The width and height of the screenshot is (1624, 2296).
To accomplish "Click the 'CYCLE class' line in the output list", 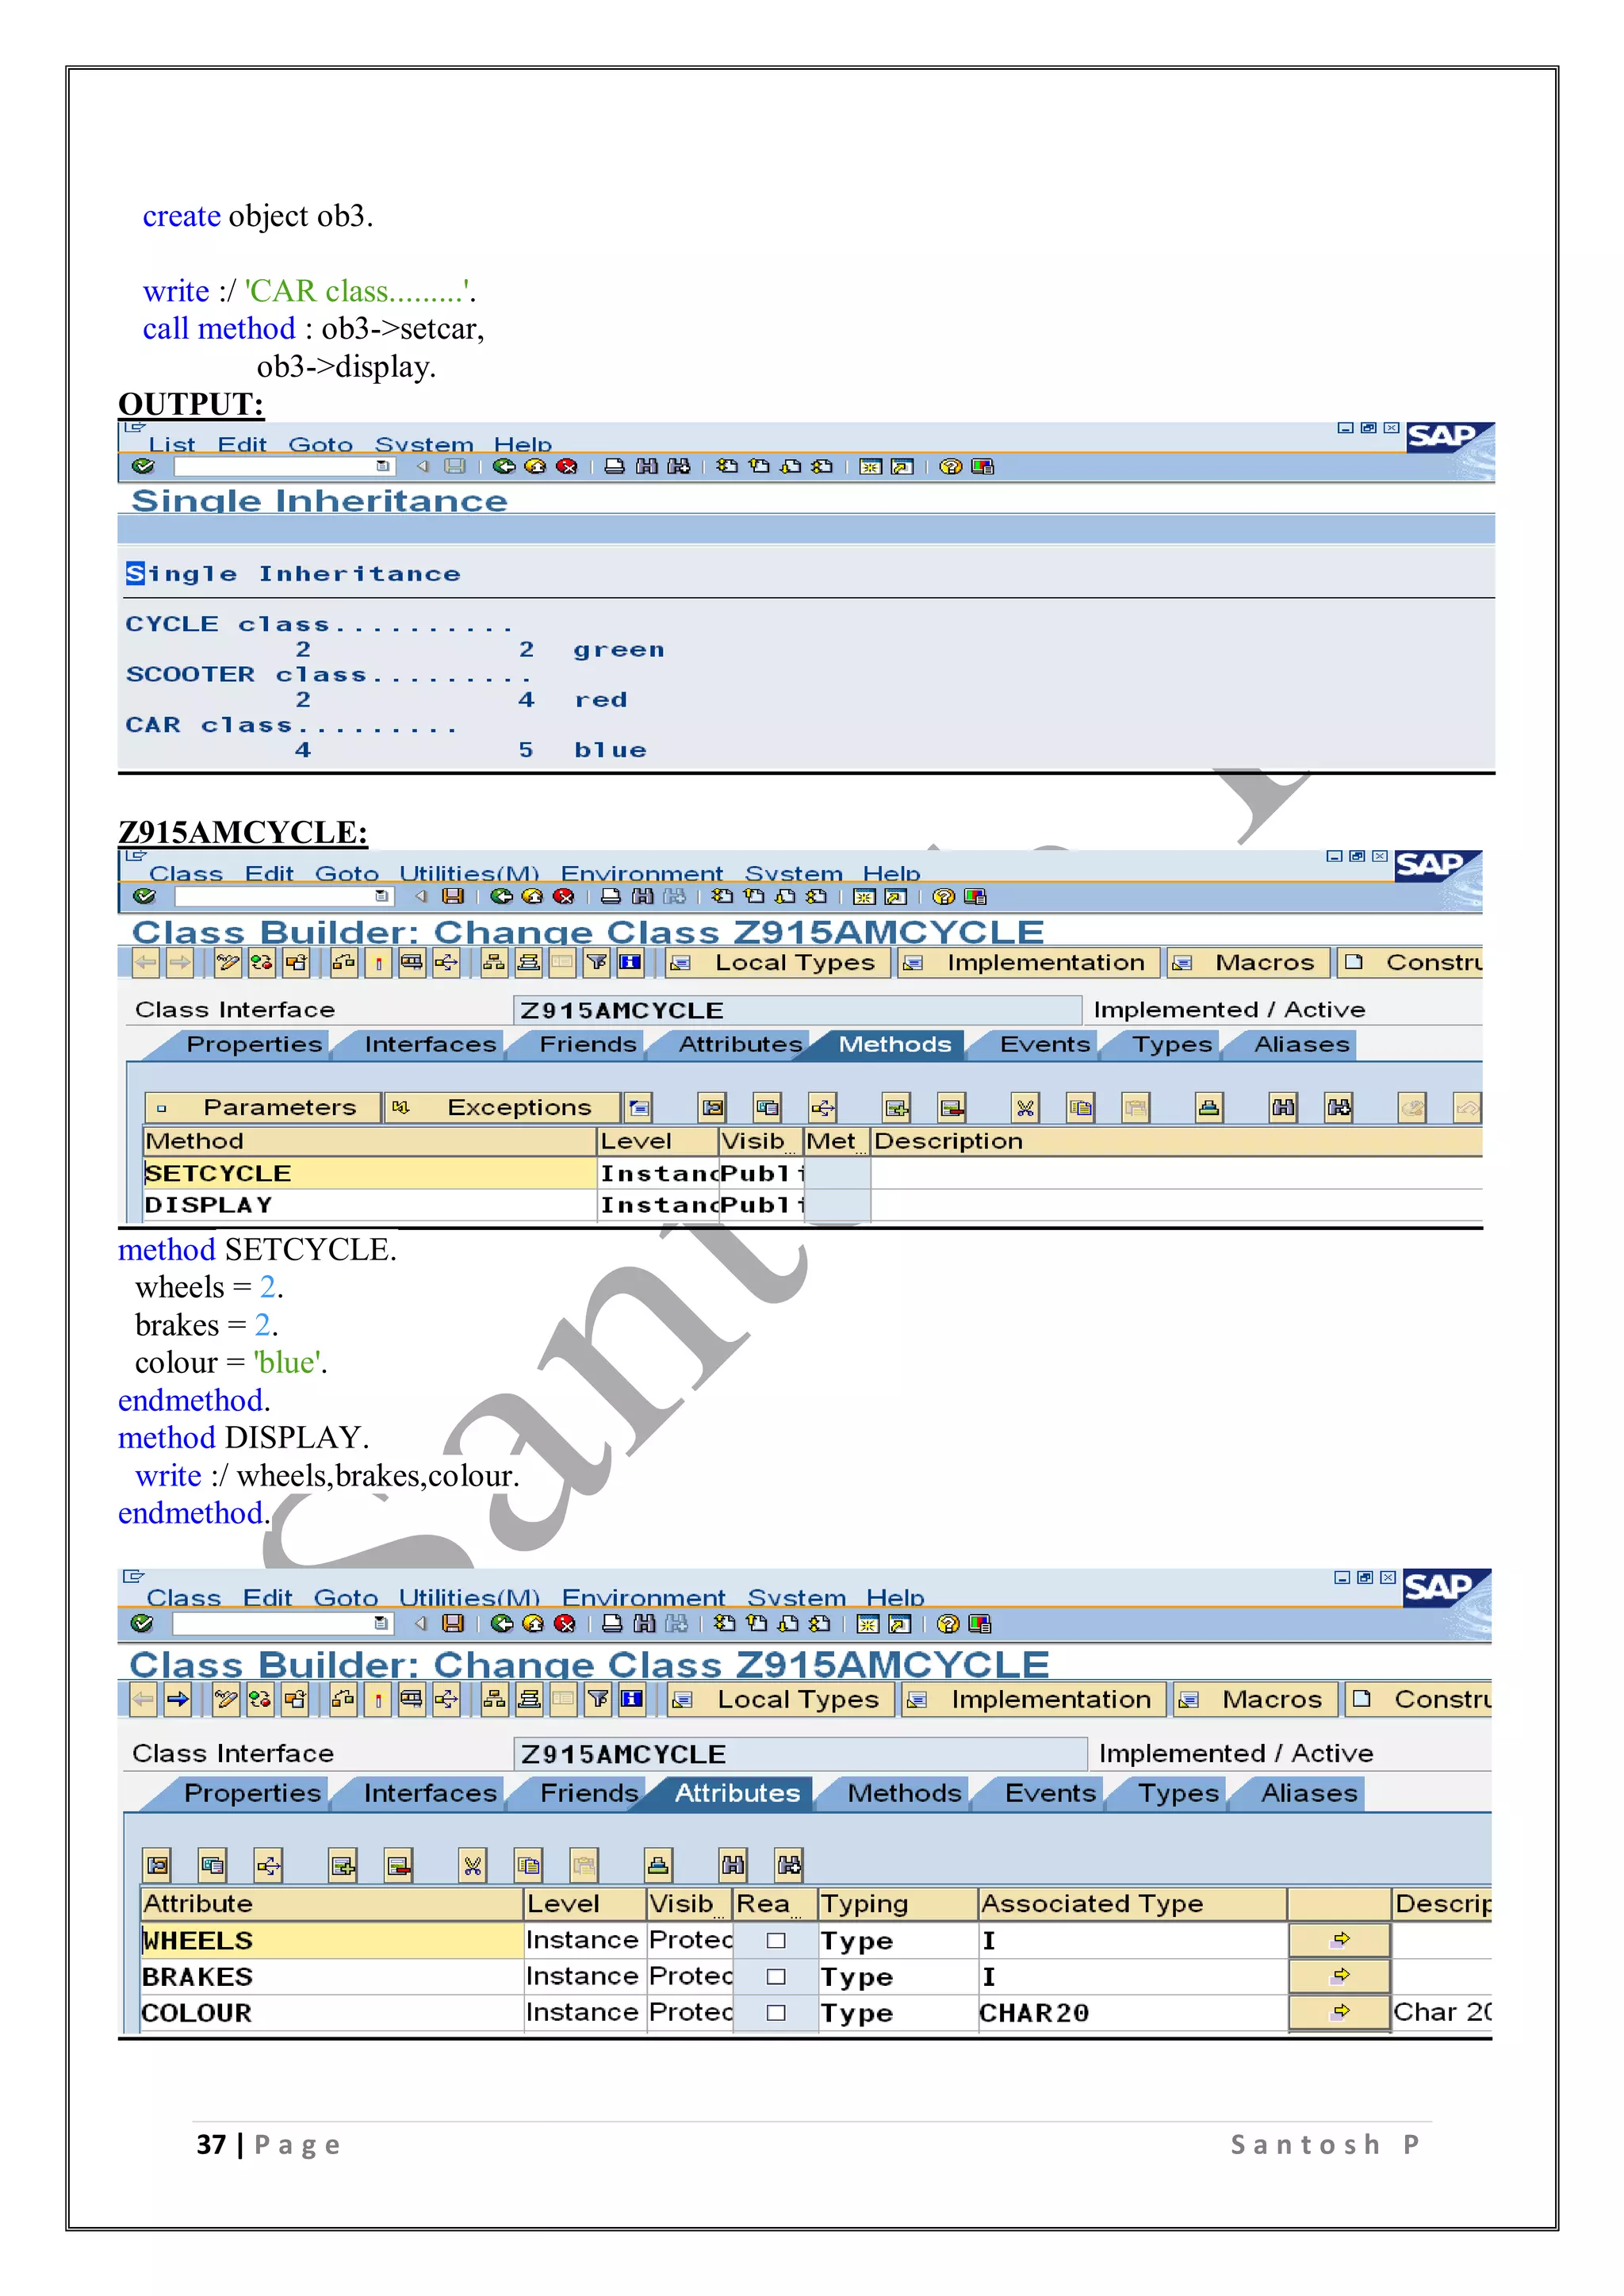I will [x=320, y=625].
